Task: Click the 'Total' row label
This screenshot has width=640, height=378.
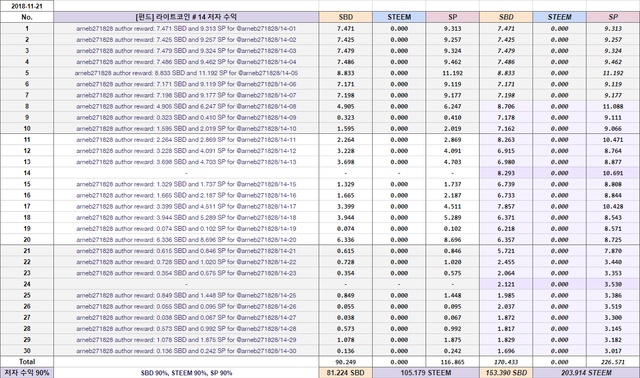Action: [27, 362]
